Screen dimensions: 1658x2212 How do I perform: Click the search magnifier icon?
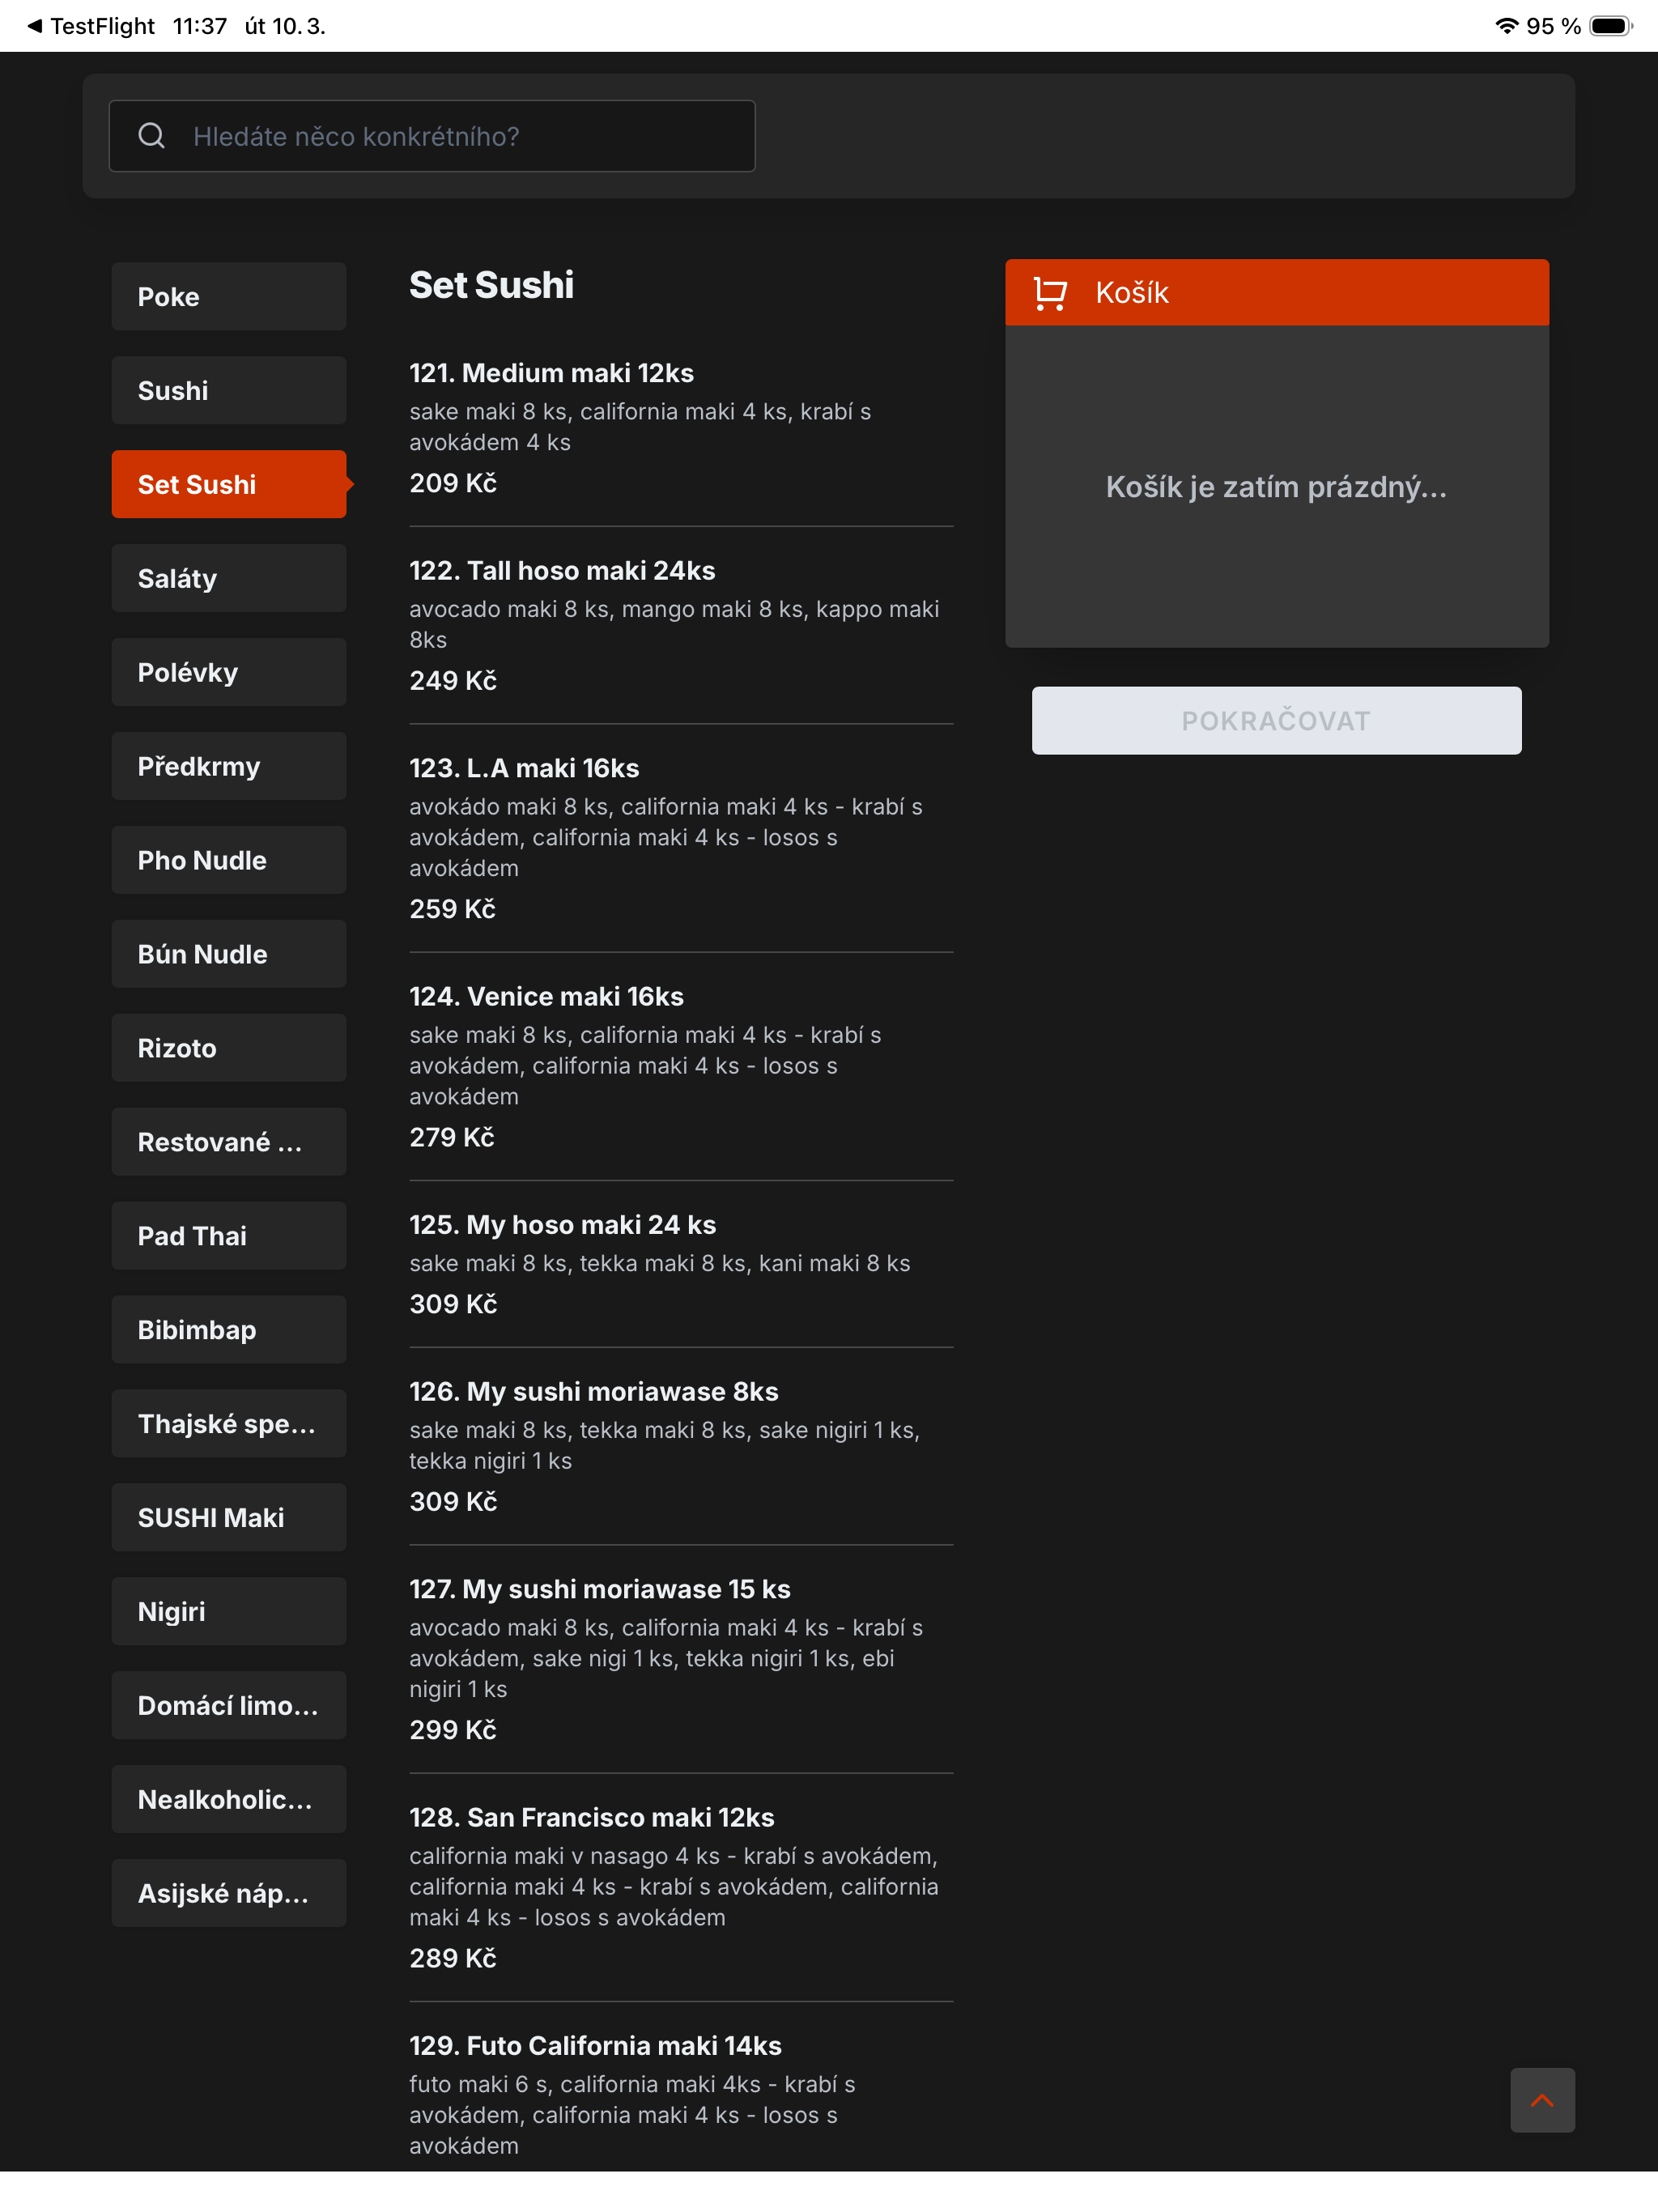tap(151, 136)
